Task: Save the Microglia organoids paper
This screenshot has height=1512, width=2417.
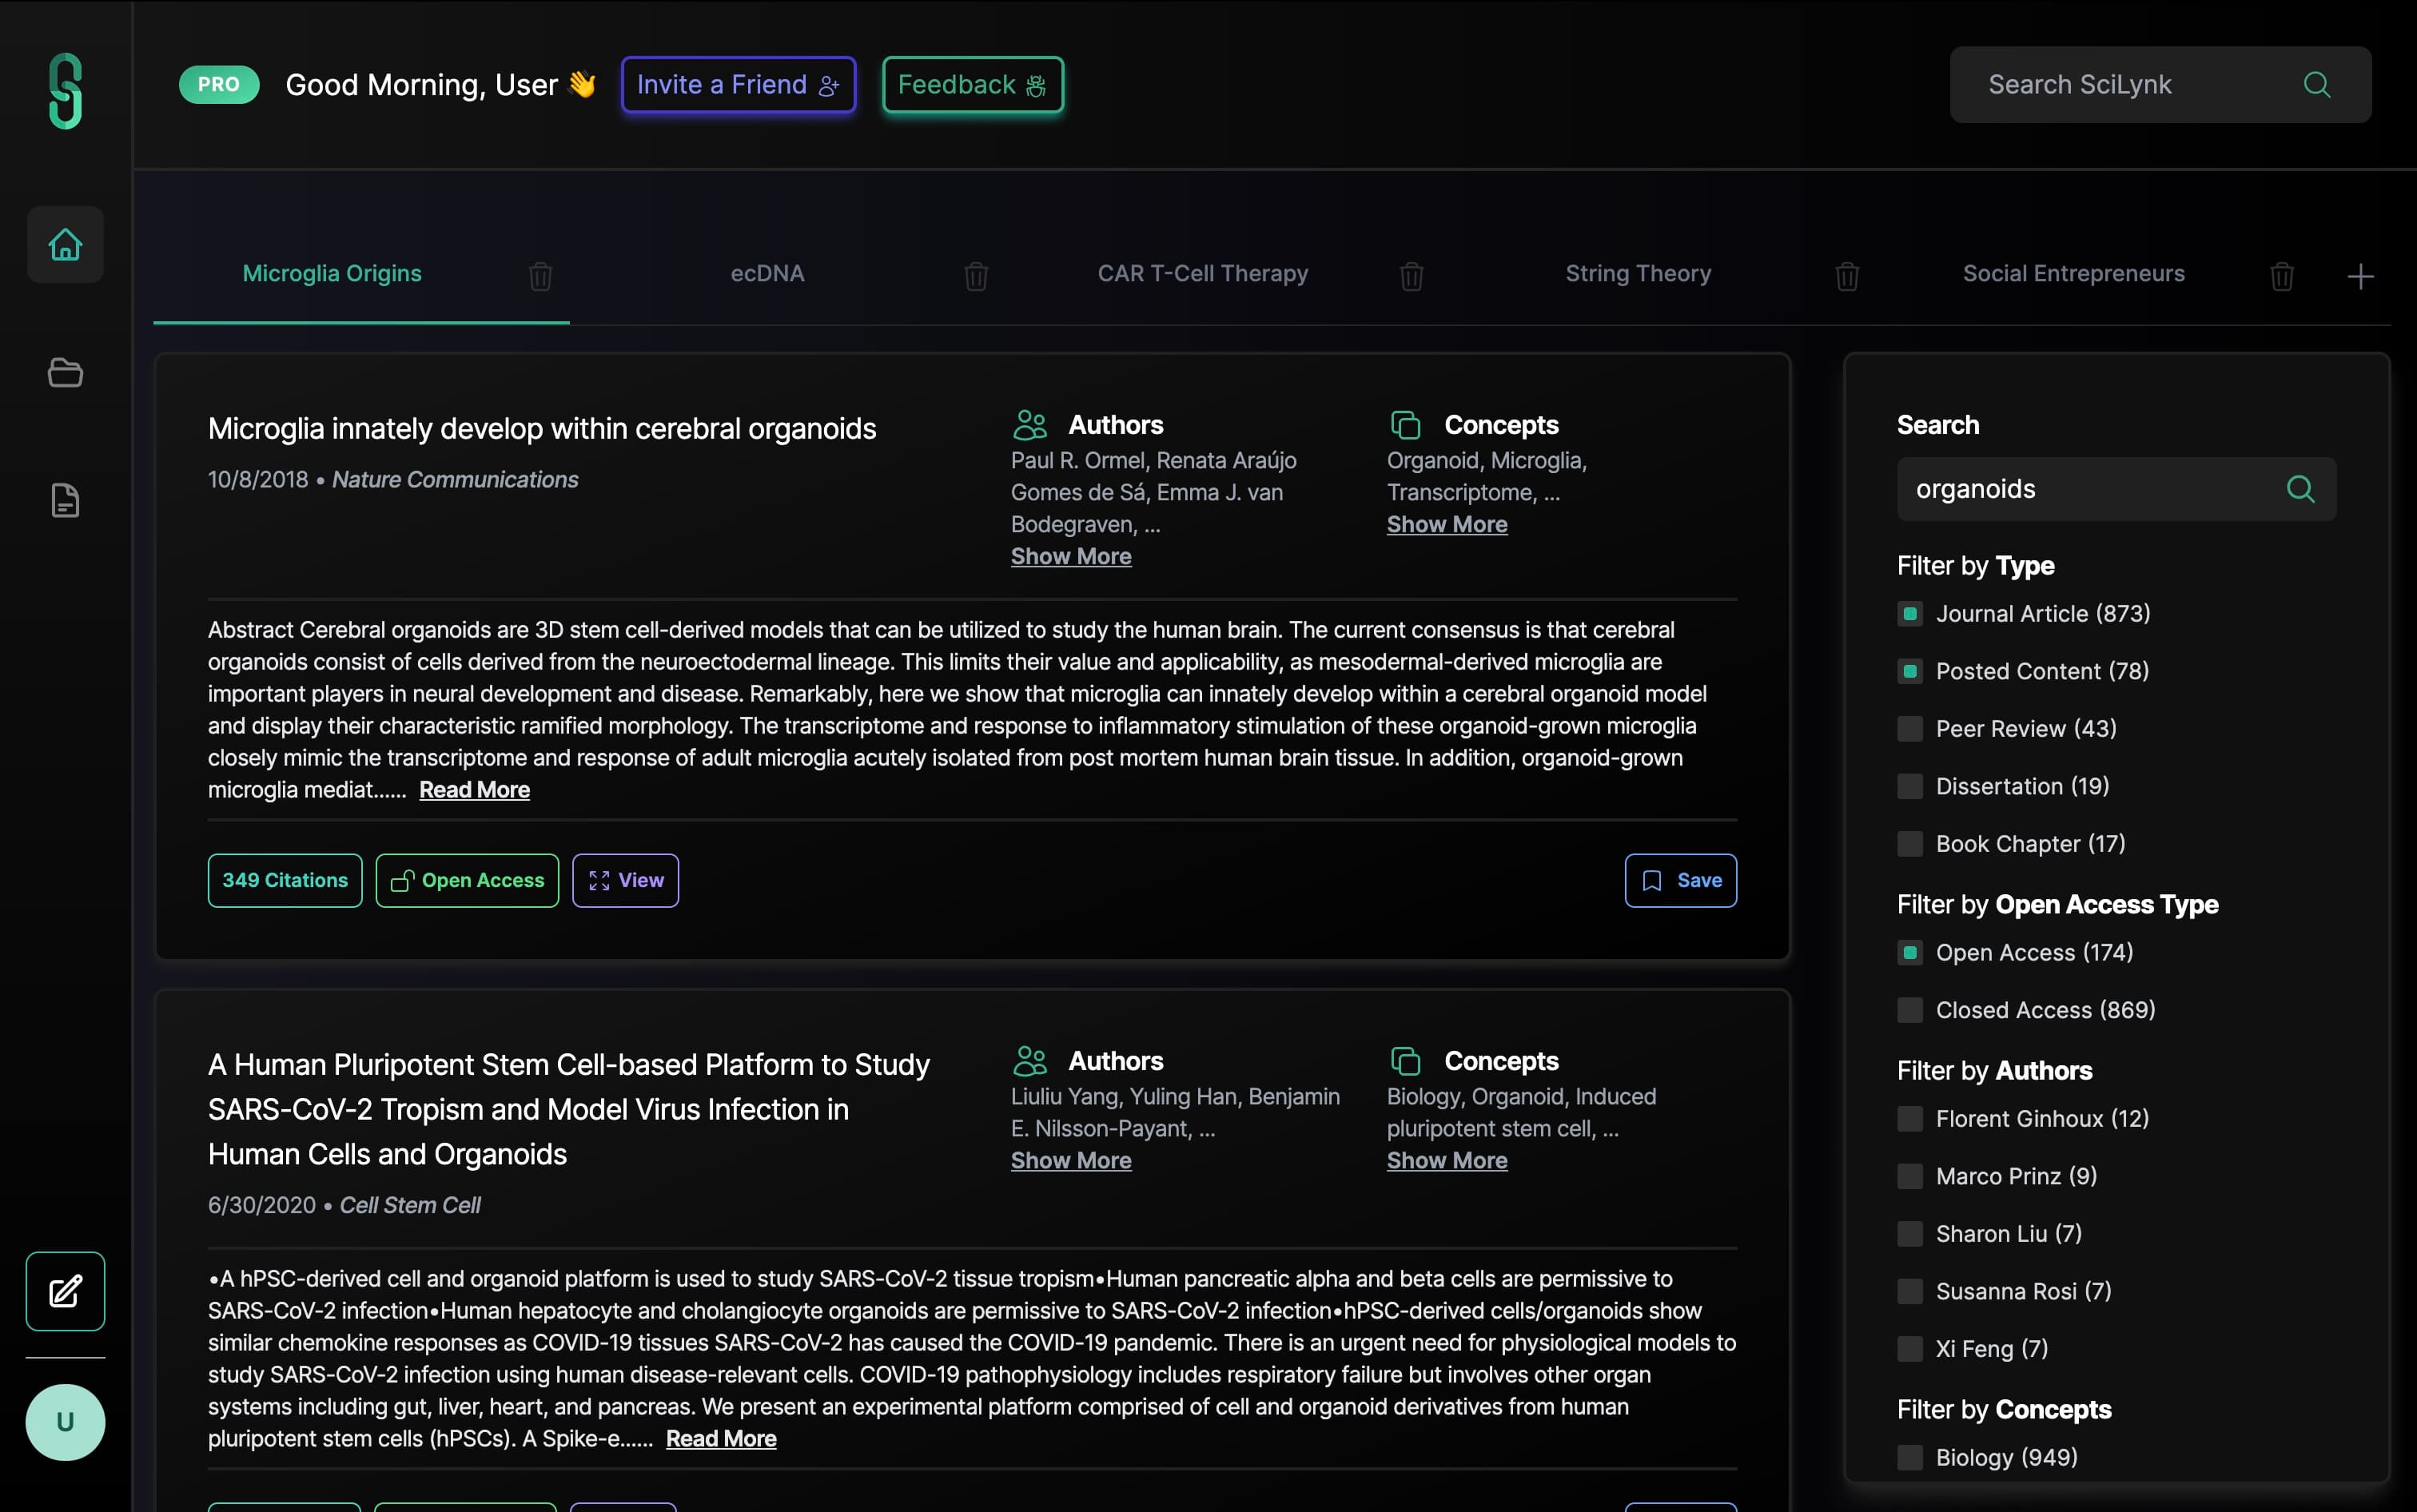Action: 1680,880
